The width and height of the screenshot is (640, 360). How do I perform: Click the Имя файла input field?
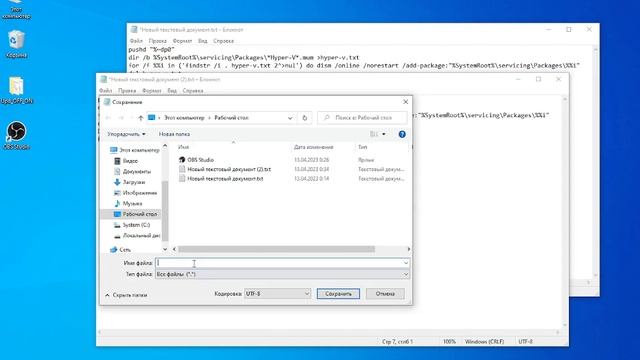[279, 263]
